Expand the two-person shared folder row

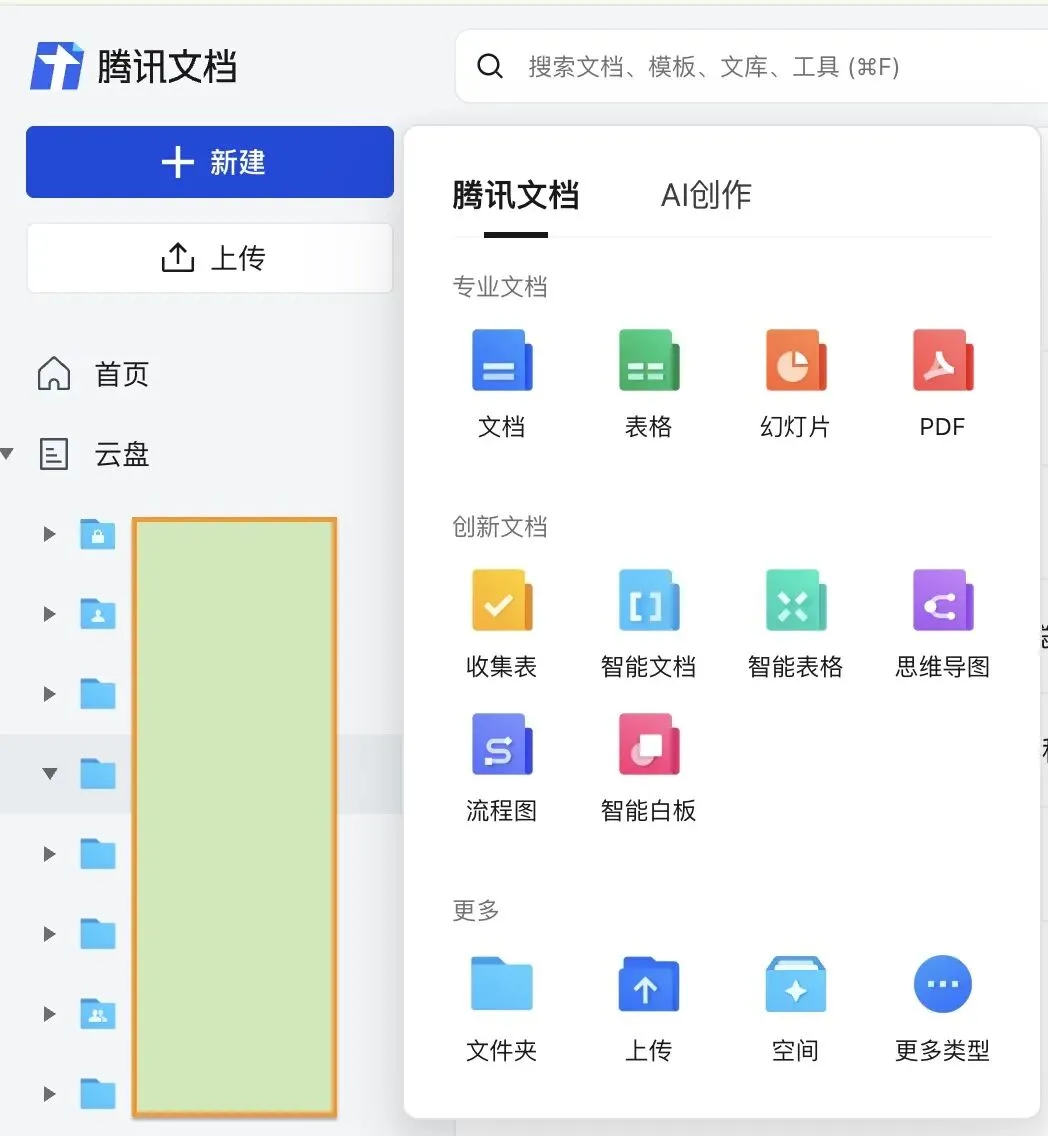tap(49, 1014)
